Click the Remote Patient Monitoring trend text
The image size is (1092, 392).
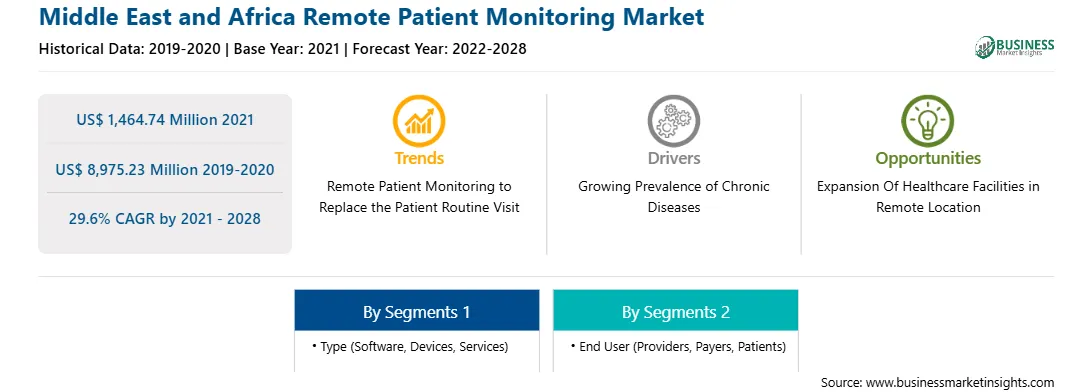click(419, 197)
